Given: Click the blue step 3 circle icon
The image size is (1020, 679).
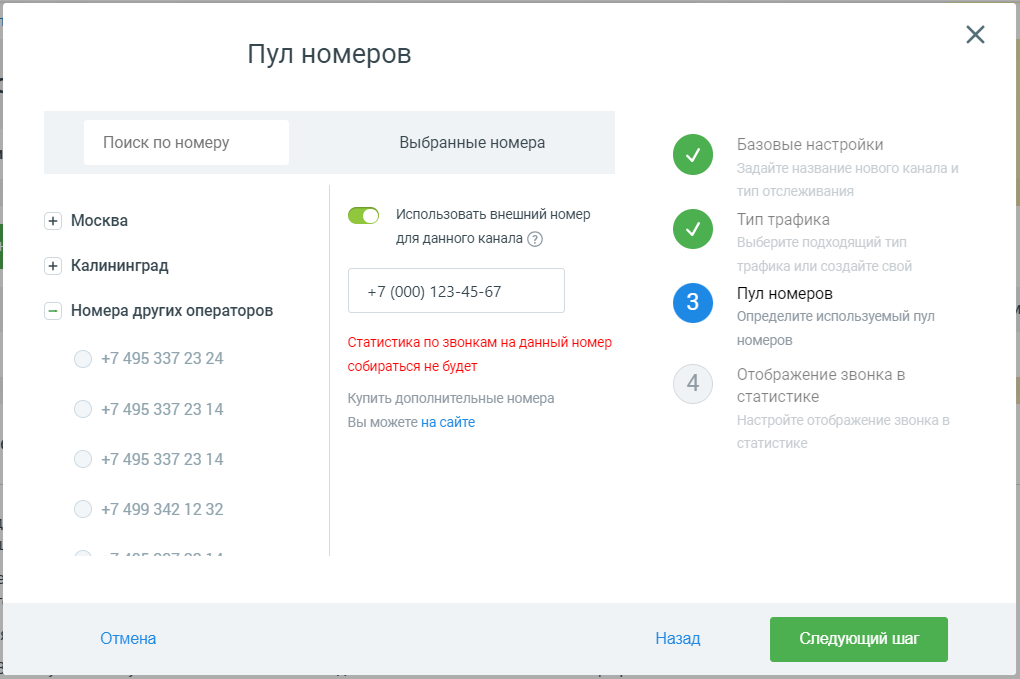Looking at the screenshot, I should tap(693, 302).
